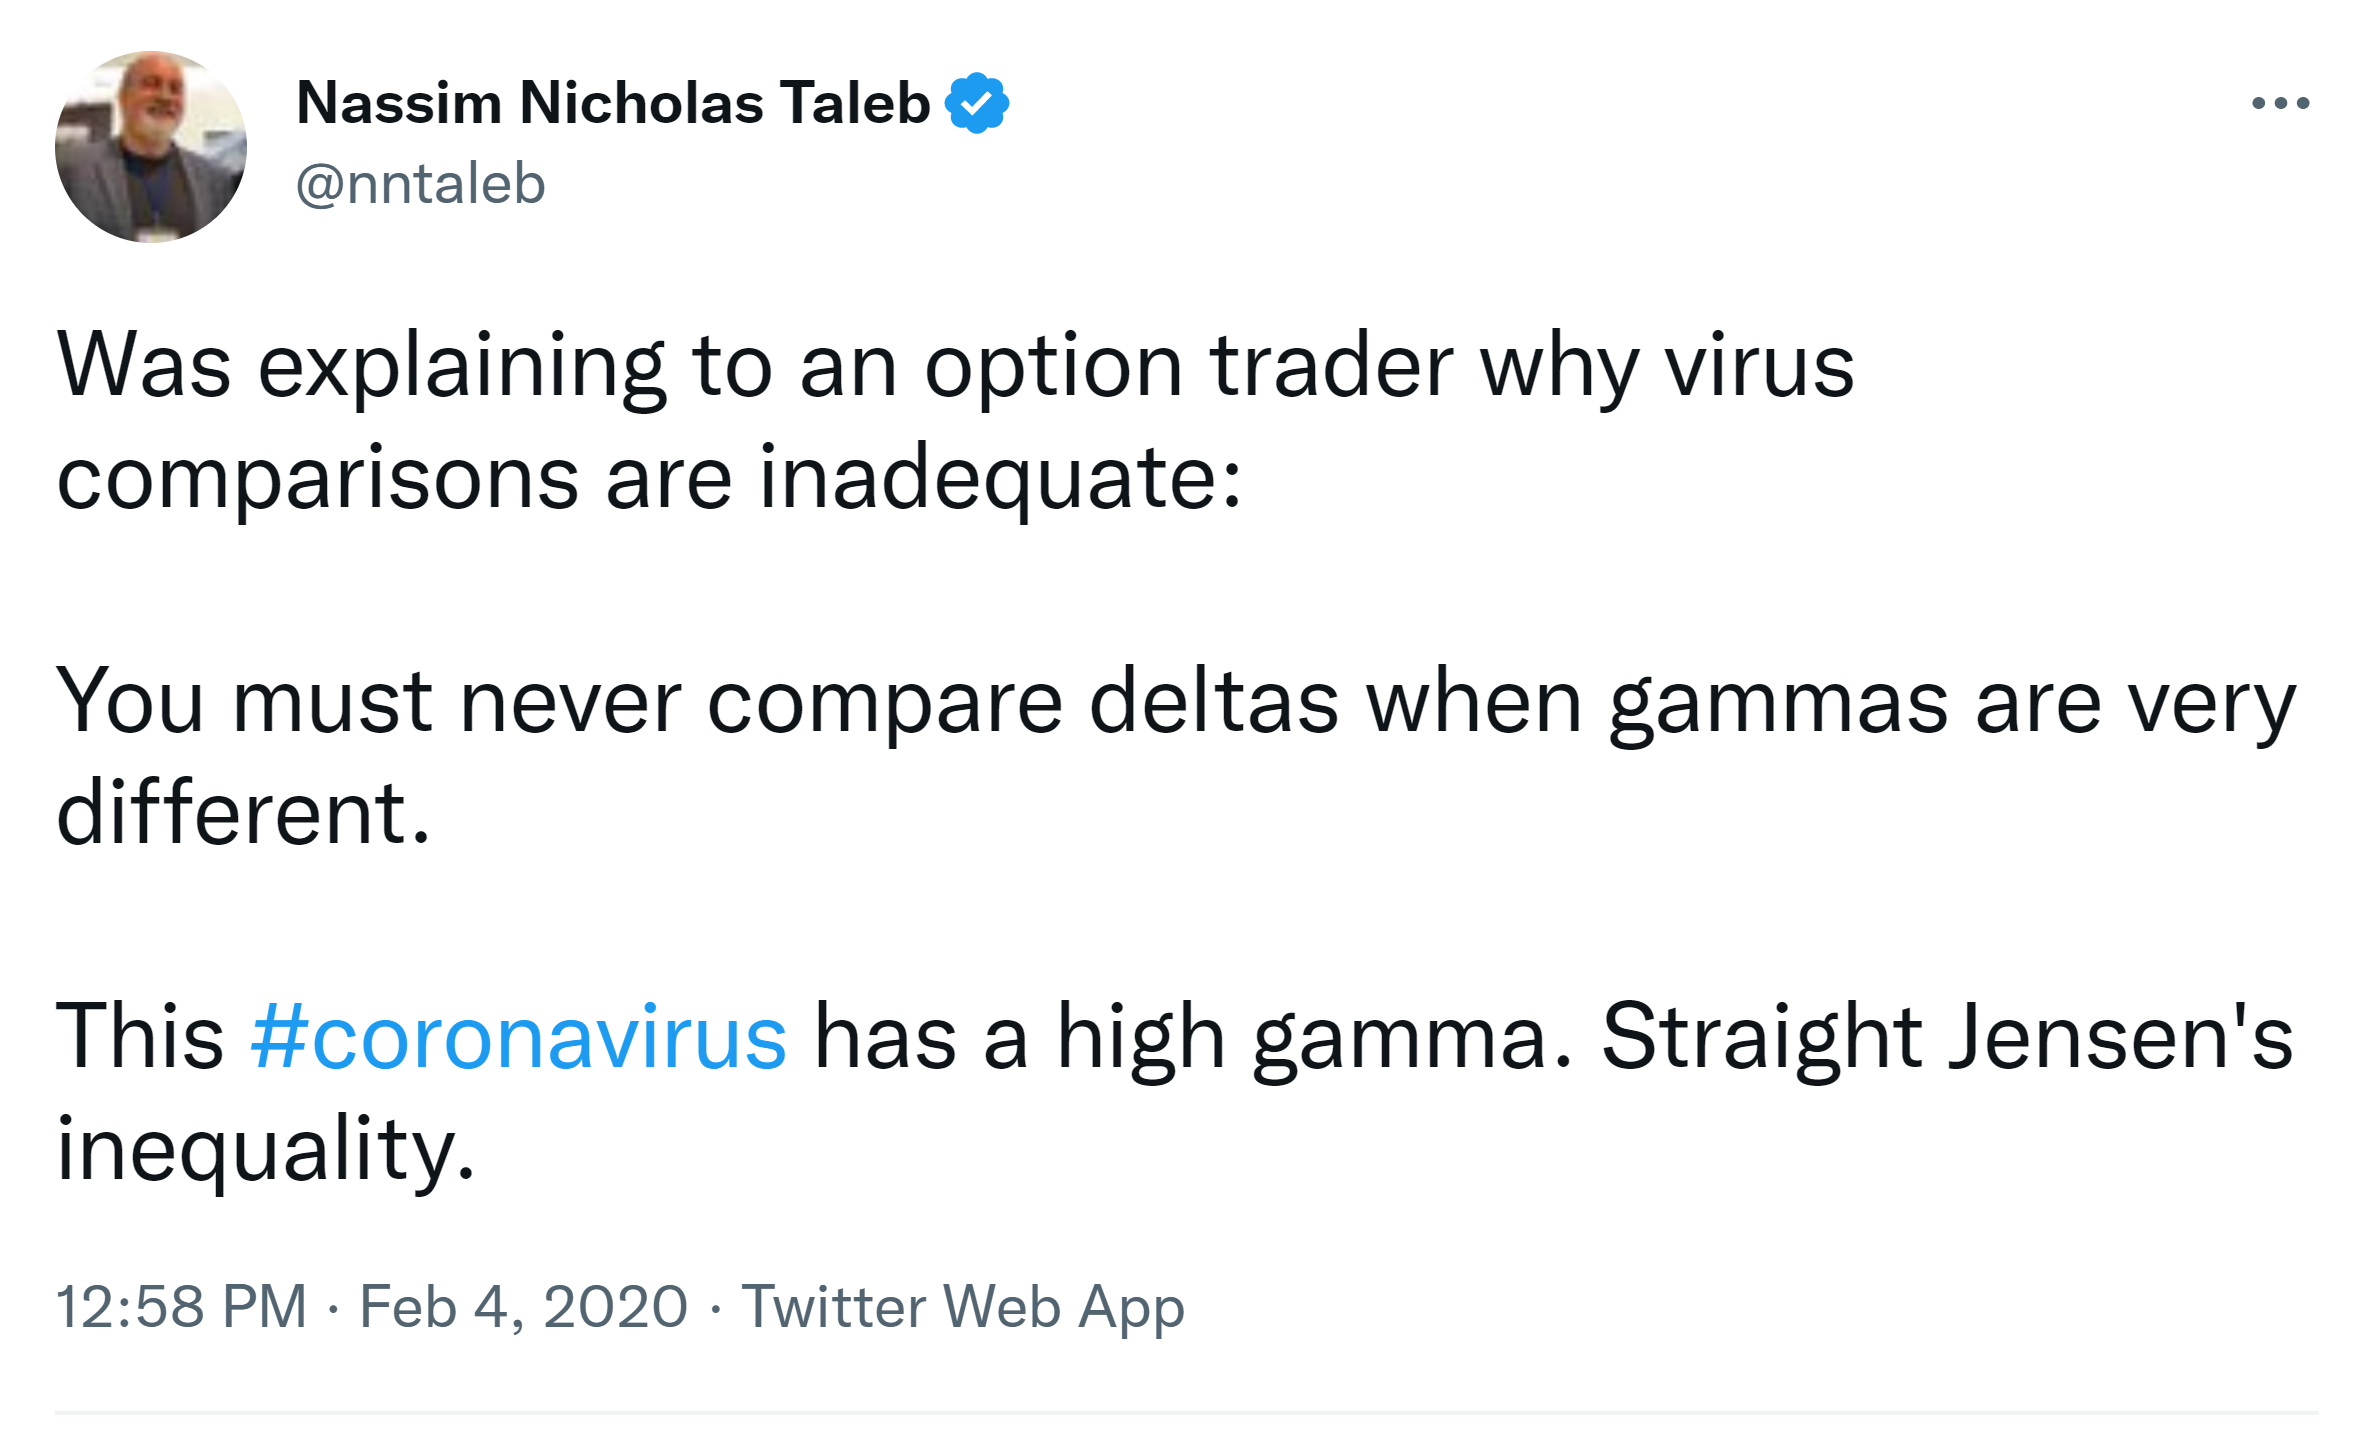The width and height of the screenshot is (2366, 1446).
Task: Click the word "deltas" in the tweet
Action: coord(1213,702)
